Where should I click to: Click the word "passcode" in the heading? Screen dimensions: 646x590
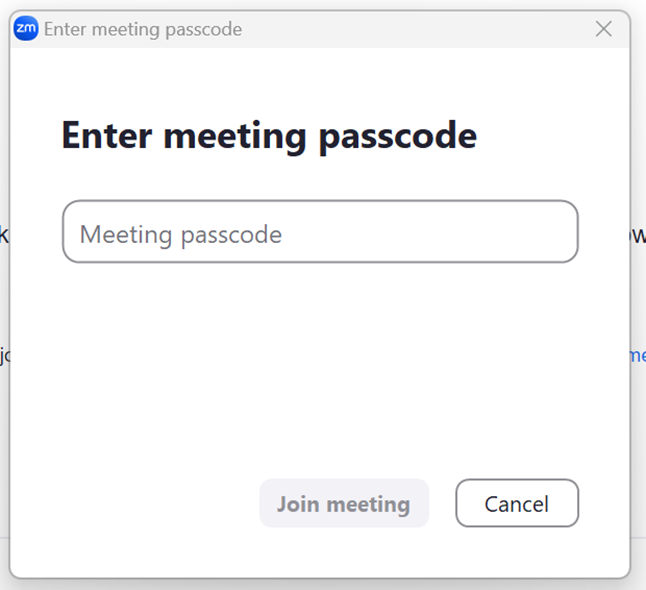pos(397,136)
